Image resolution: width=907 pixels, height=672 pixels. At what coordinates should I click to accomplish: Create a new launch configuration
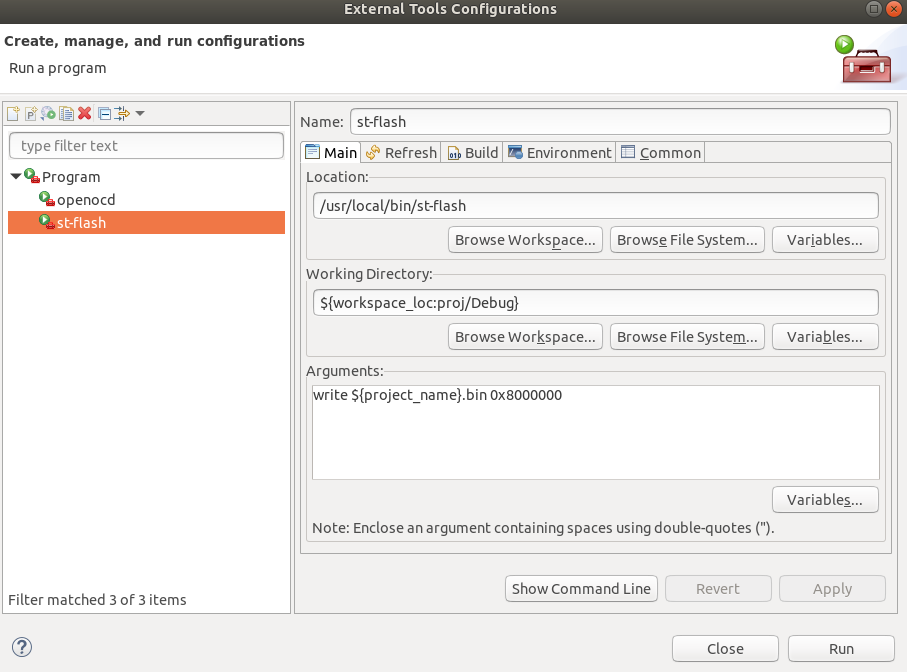(13, 113)
